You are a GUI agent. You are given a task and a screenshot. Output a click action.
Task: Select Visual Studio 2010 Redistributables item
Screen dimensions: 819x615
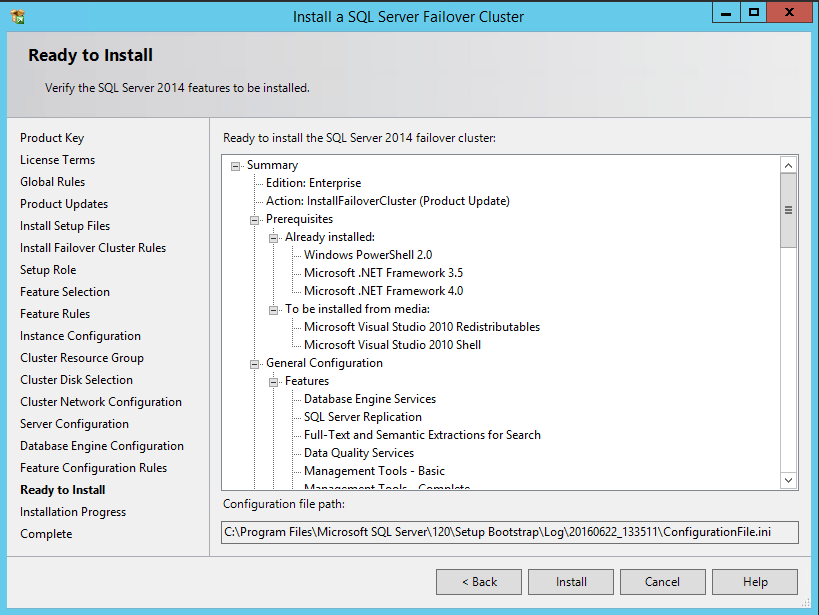coord(422,327)
